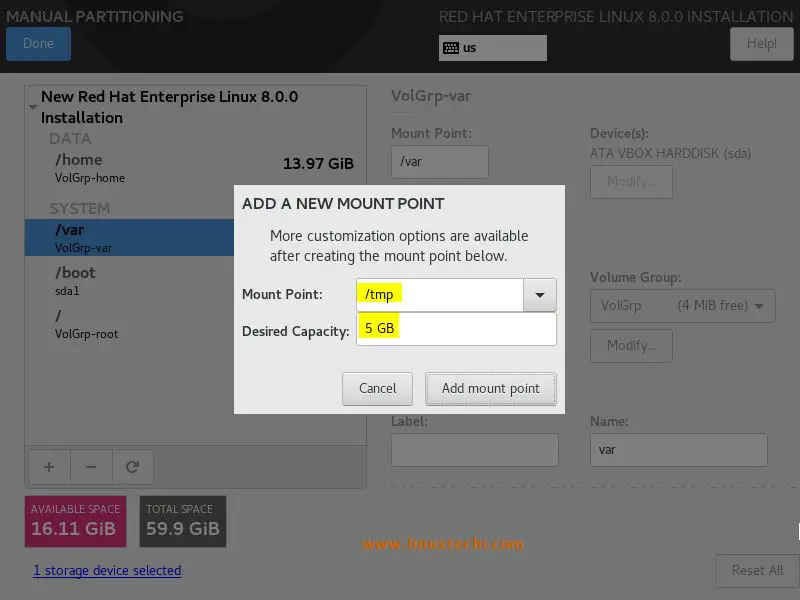Click the SYSTEM section label
800x600 pixels.
tap(80, 209)
